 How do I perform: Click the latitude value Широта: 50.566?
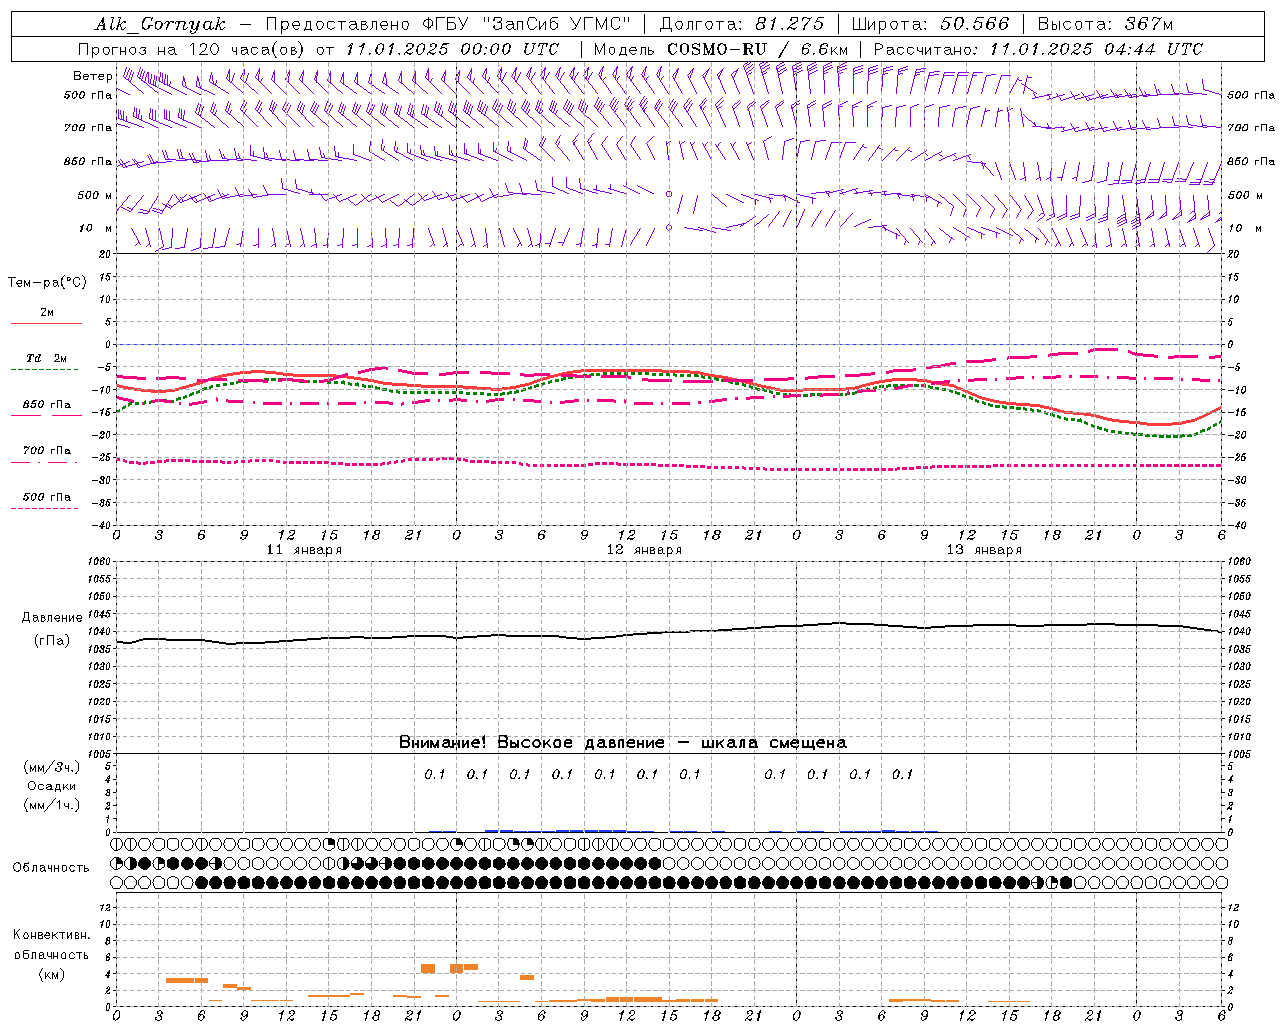point(930,24)
